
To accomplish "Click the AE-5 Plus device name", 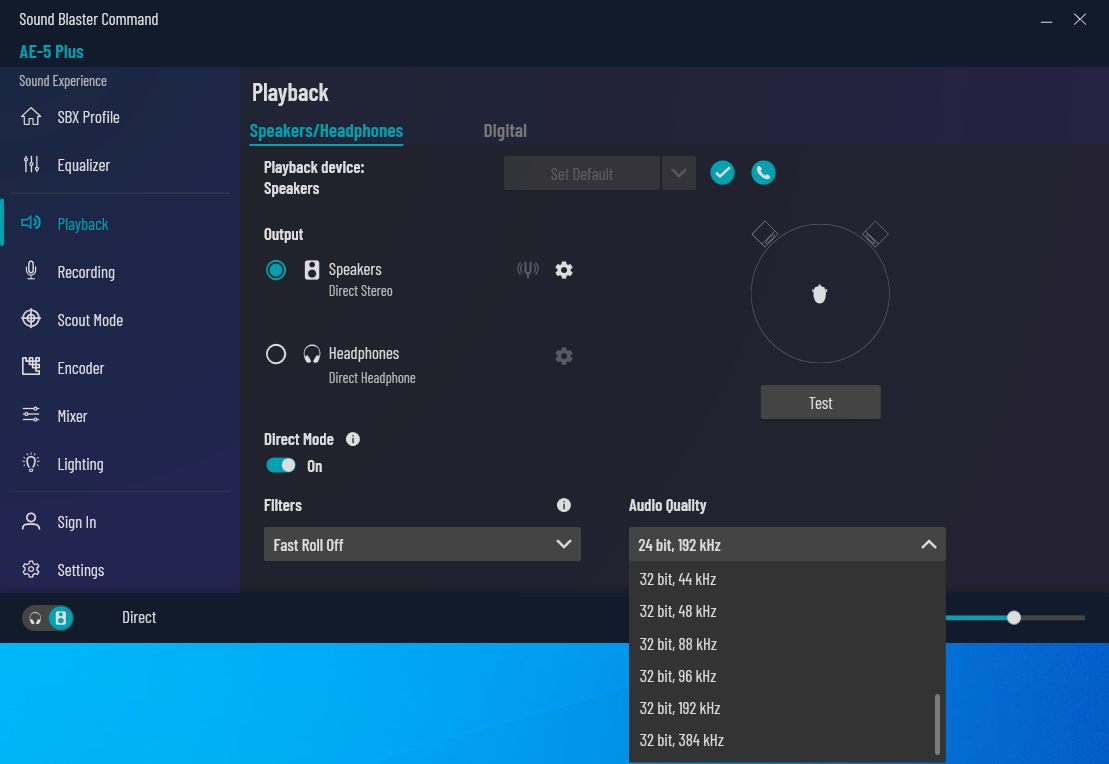I will (52, 52).
